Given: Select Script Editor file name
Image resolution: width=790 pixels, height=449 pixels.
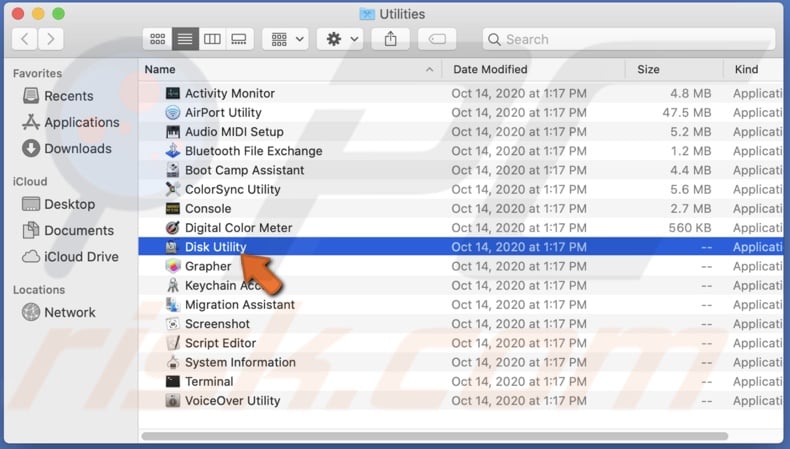Looking at the screenshot, I should coord(220,343).
